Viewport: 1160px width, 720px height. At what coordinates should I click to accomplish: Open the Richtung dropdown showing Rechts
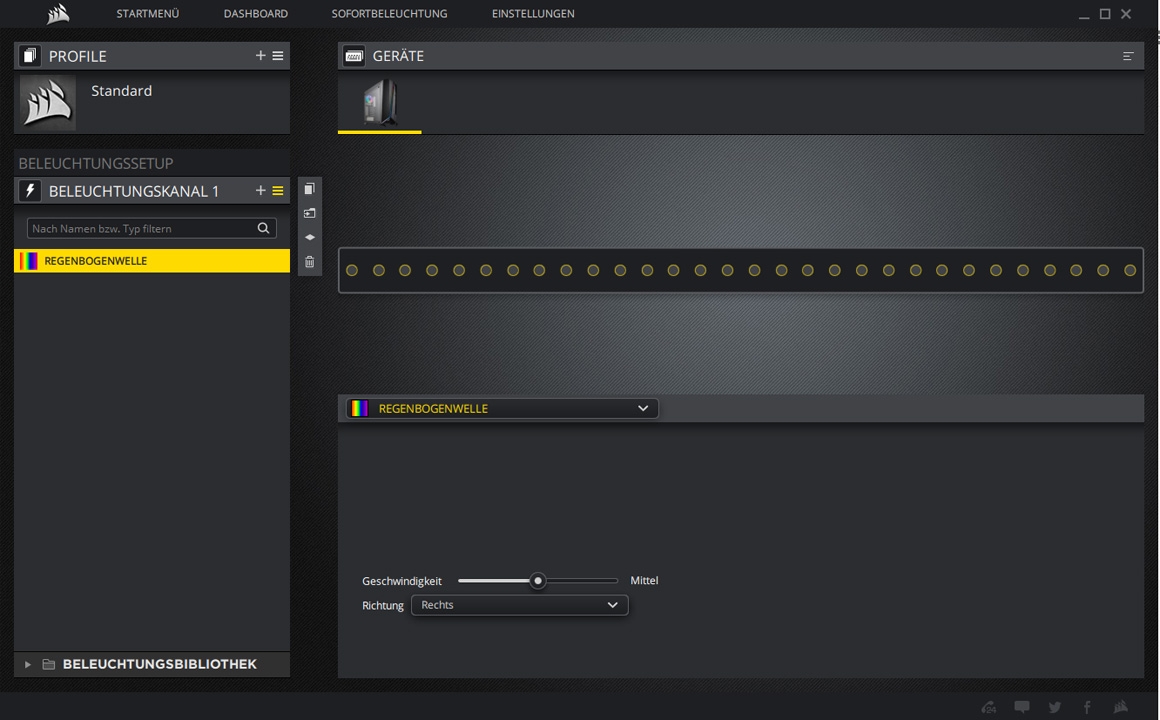pyautogui.click(x=519, y=605)
